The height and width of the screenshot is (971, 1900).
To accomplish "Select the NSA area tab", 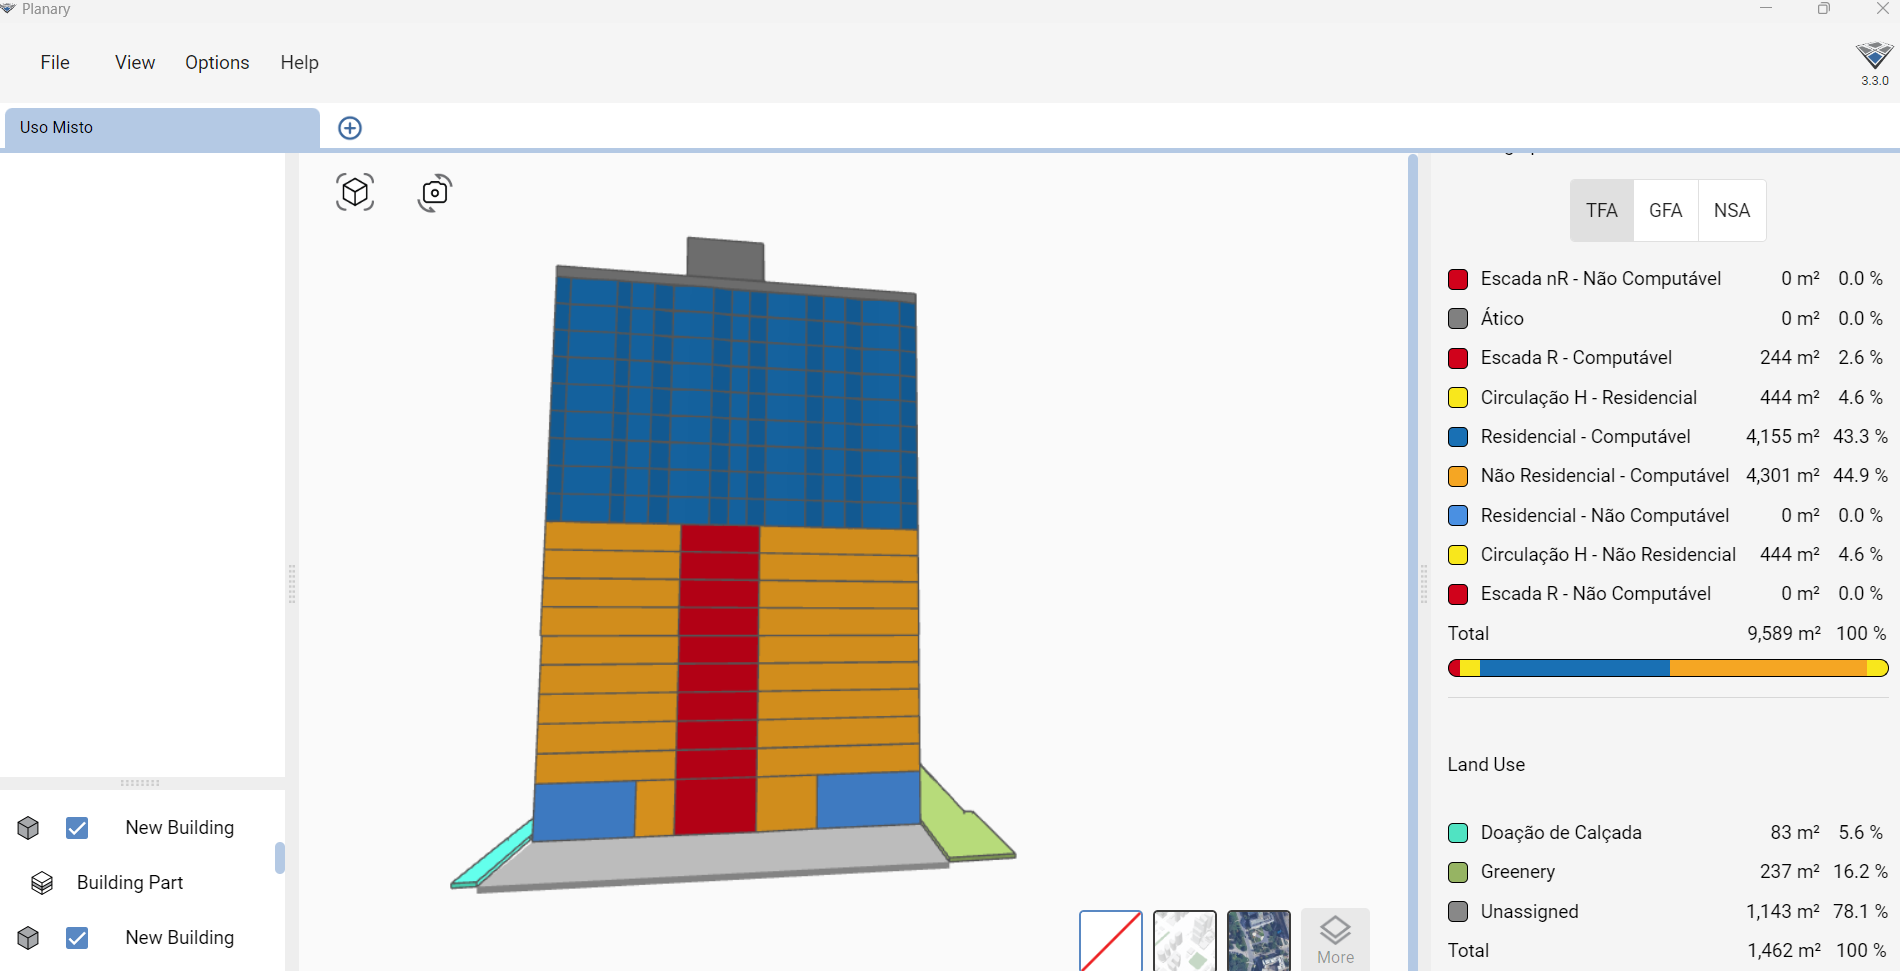I will 1732,211.
